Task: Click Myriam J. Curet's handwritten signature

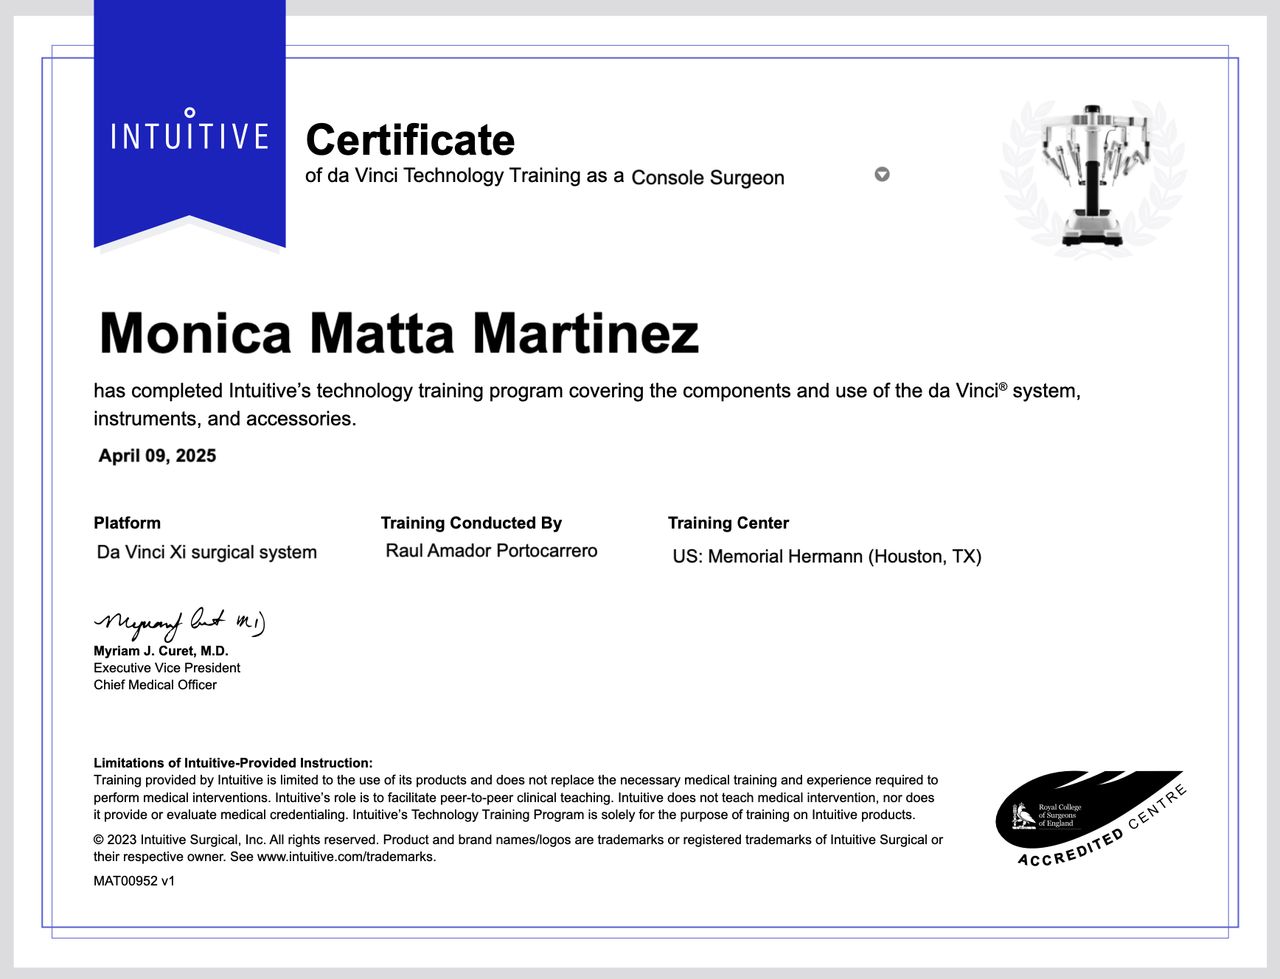Action: (x=180, y=624)
